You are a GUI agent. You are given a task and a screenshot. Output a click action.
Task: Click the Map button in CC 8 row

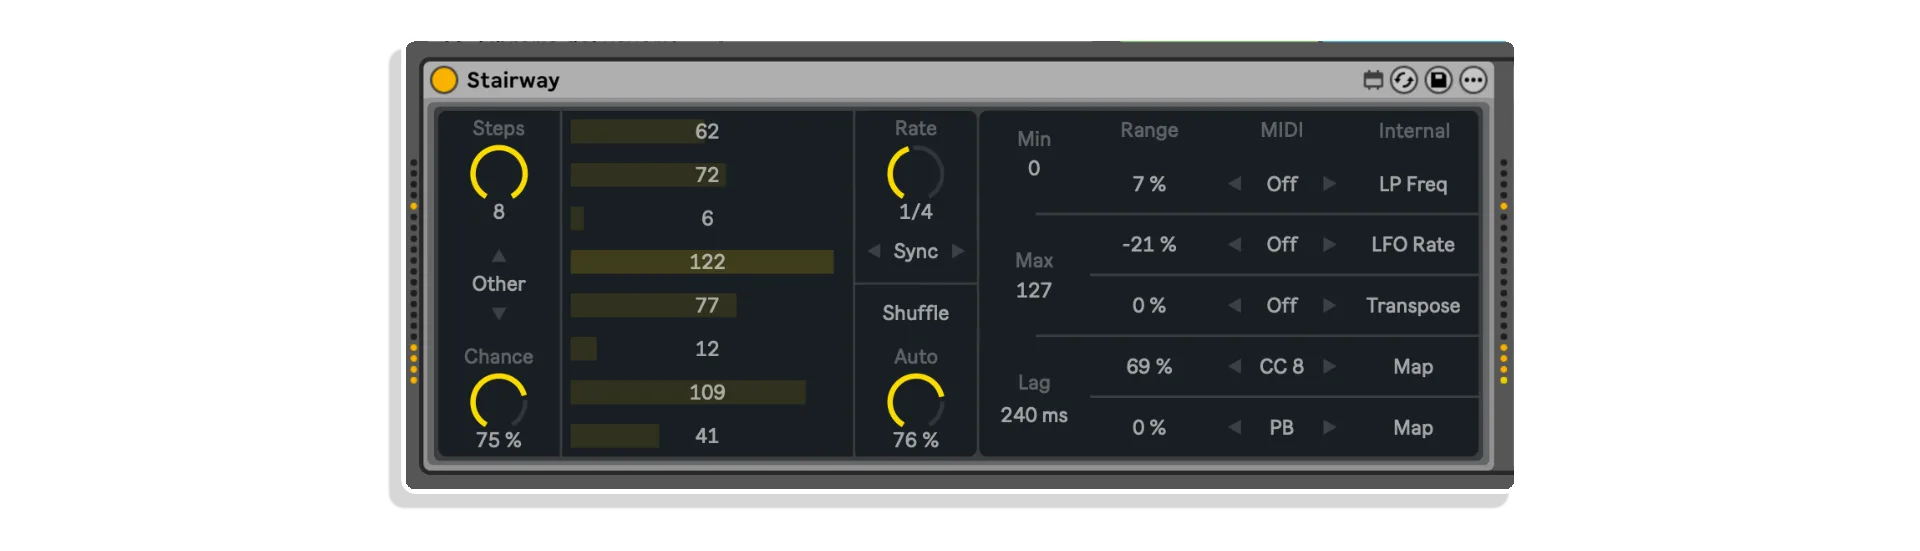(1413, 367)
